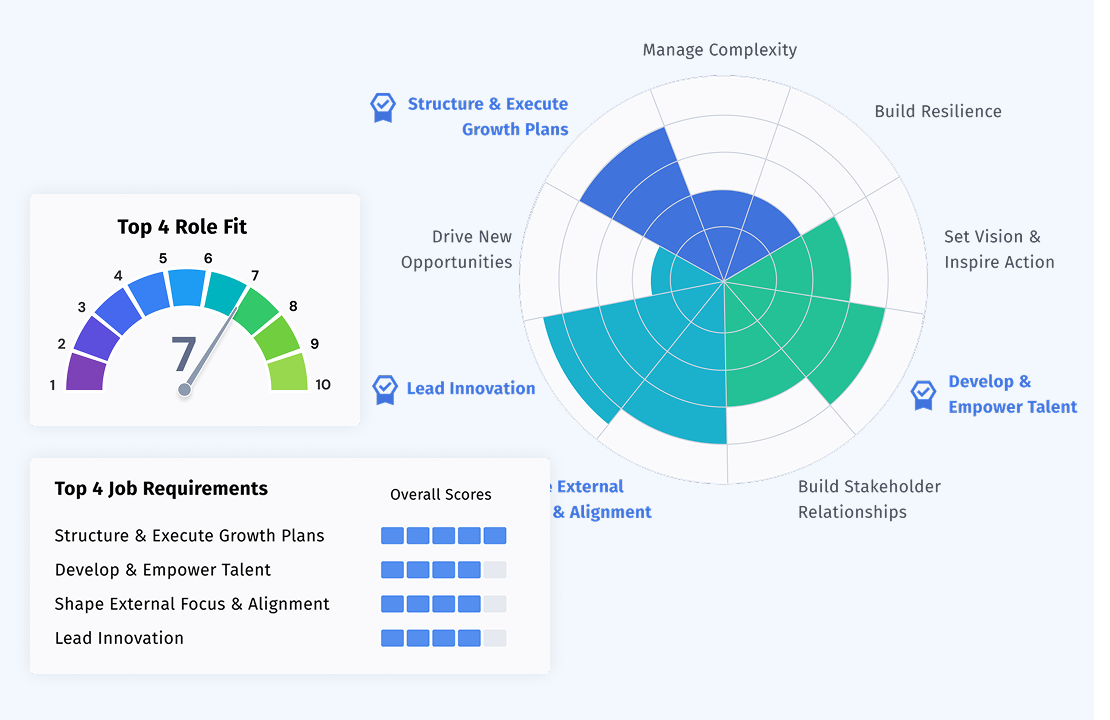Viewport: 1110px width, 720px height.
Task: Click the gauge needle pivot circle
Action: (x=185, y=389)
